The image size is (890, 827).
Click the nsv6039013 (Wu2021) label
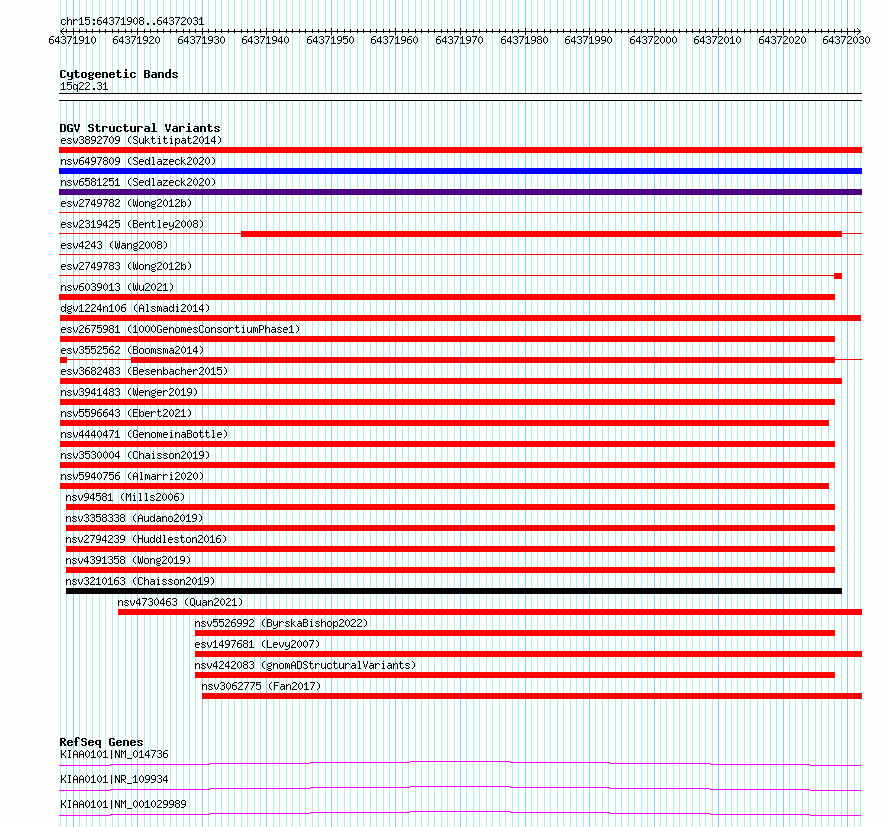click(117, 287)
